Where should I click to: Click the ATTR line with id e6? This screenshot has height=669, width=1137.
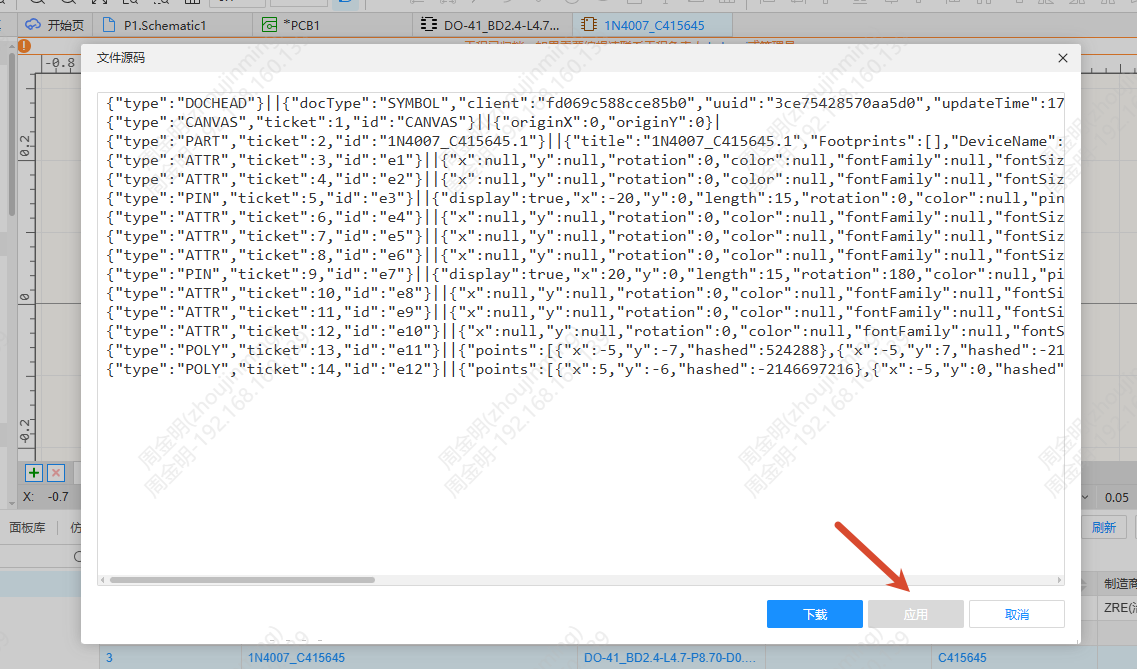(x=584, y=255)
